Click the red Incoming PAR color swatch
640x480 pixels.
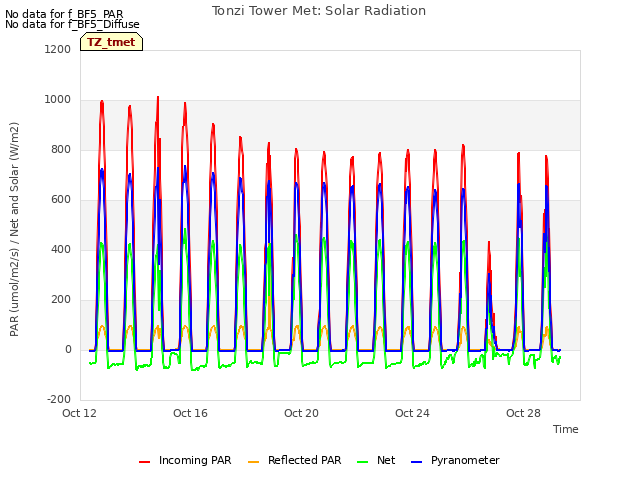click(144, 462)
